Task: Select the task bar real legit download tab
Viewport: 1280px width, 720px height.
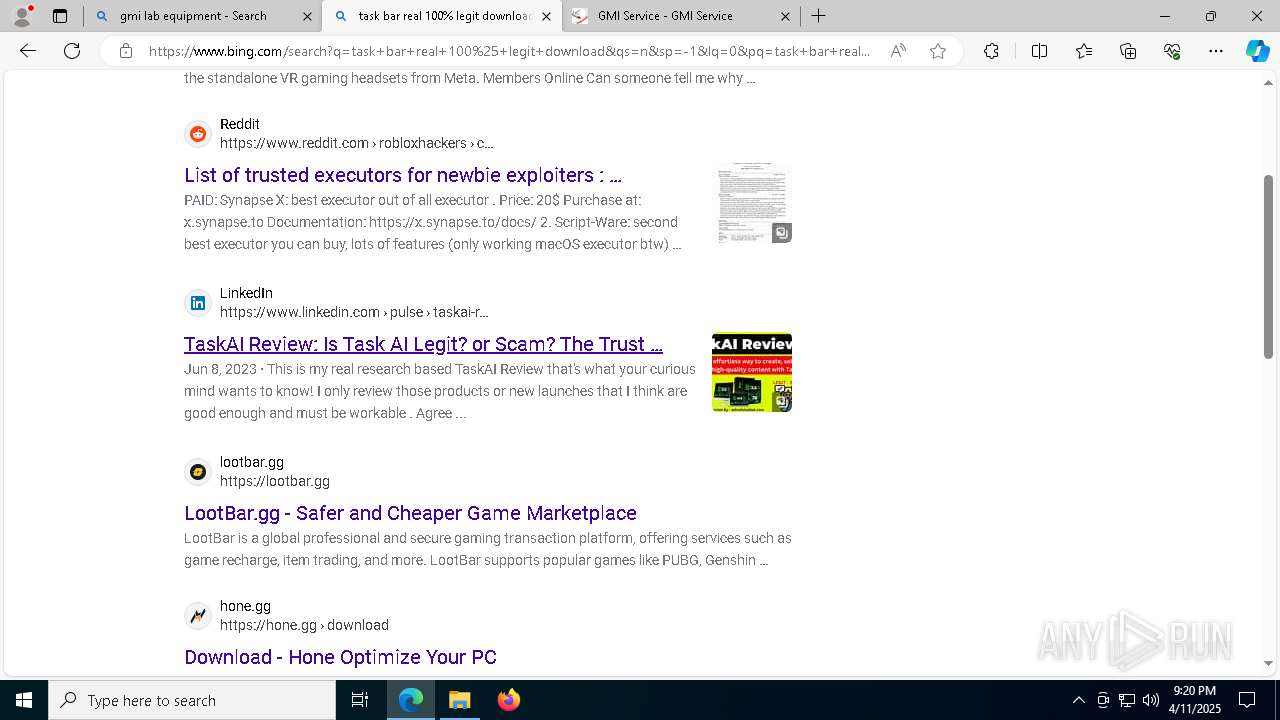Action: (441, 16)
